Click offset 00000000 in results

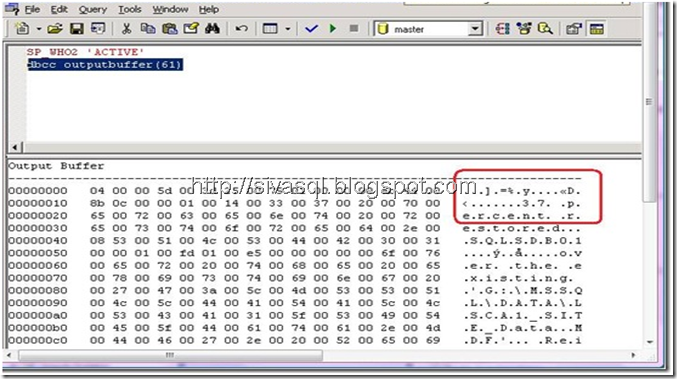38,191
